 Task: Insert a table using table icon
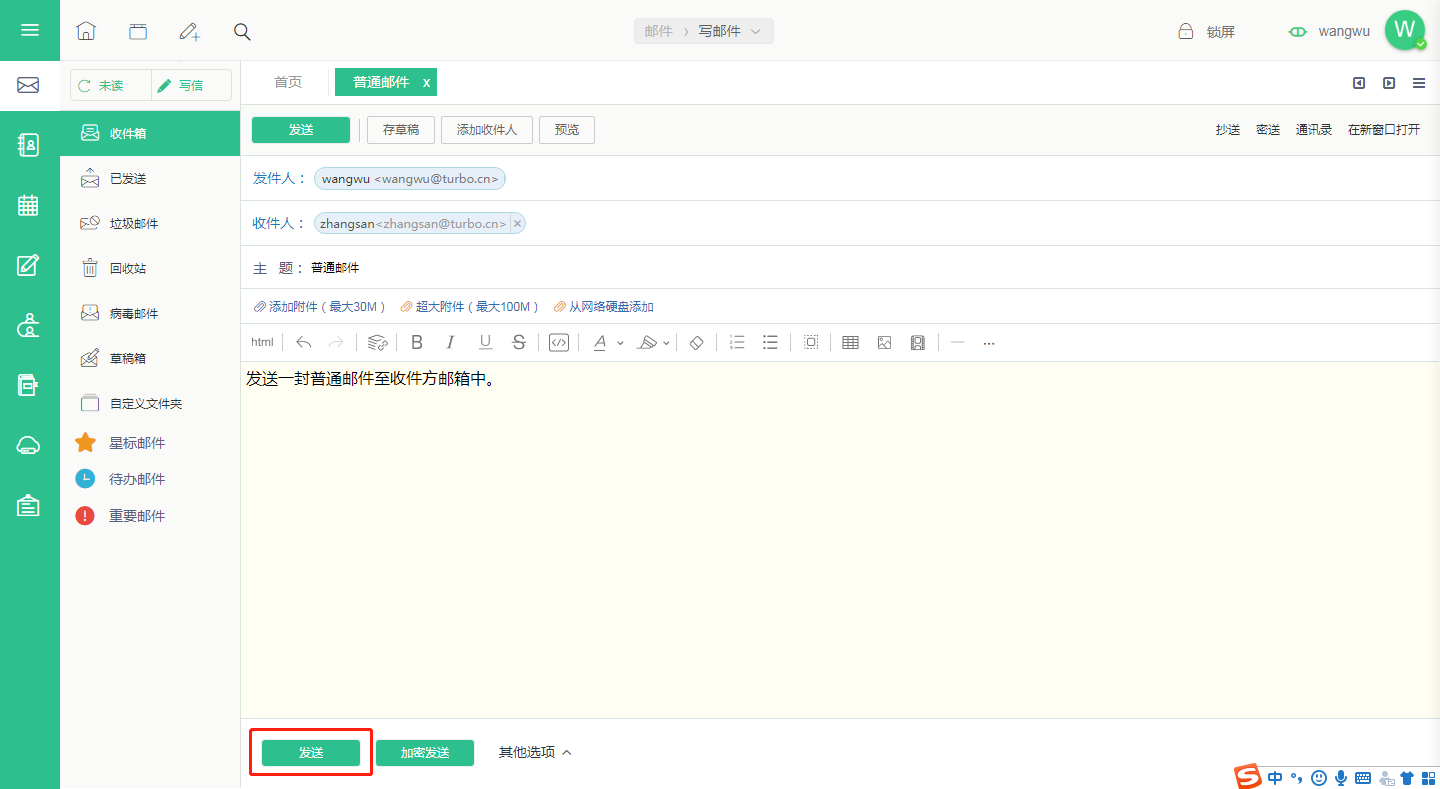point(850,342)
